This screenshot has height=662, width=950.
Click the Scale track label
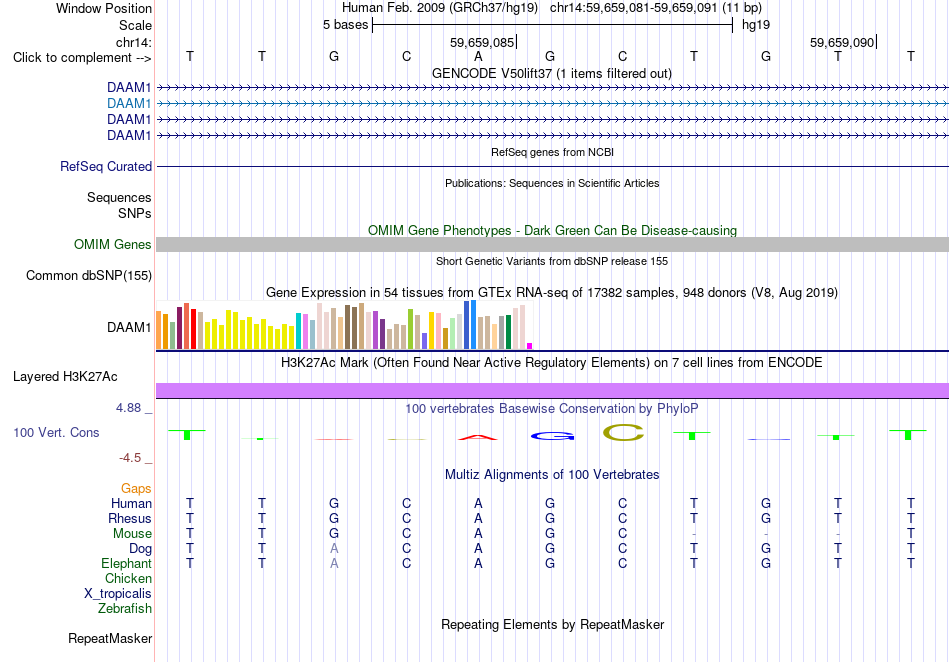pos(135,25)
